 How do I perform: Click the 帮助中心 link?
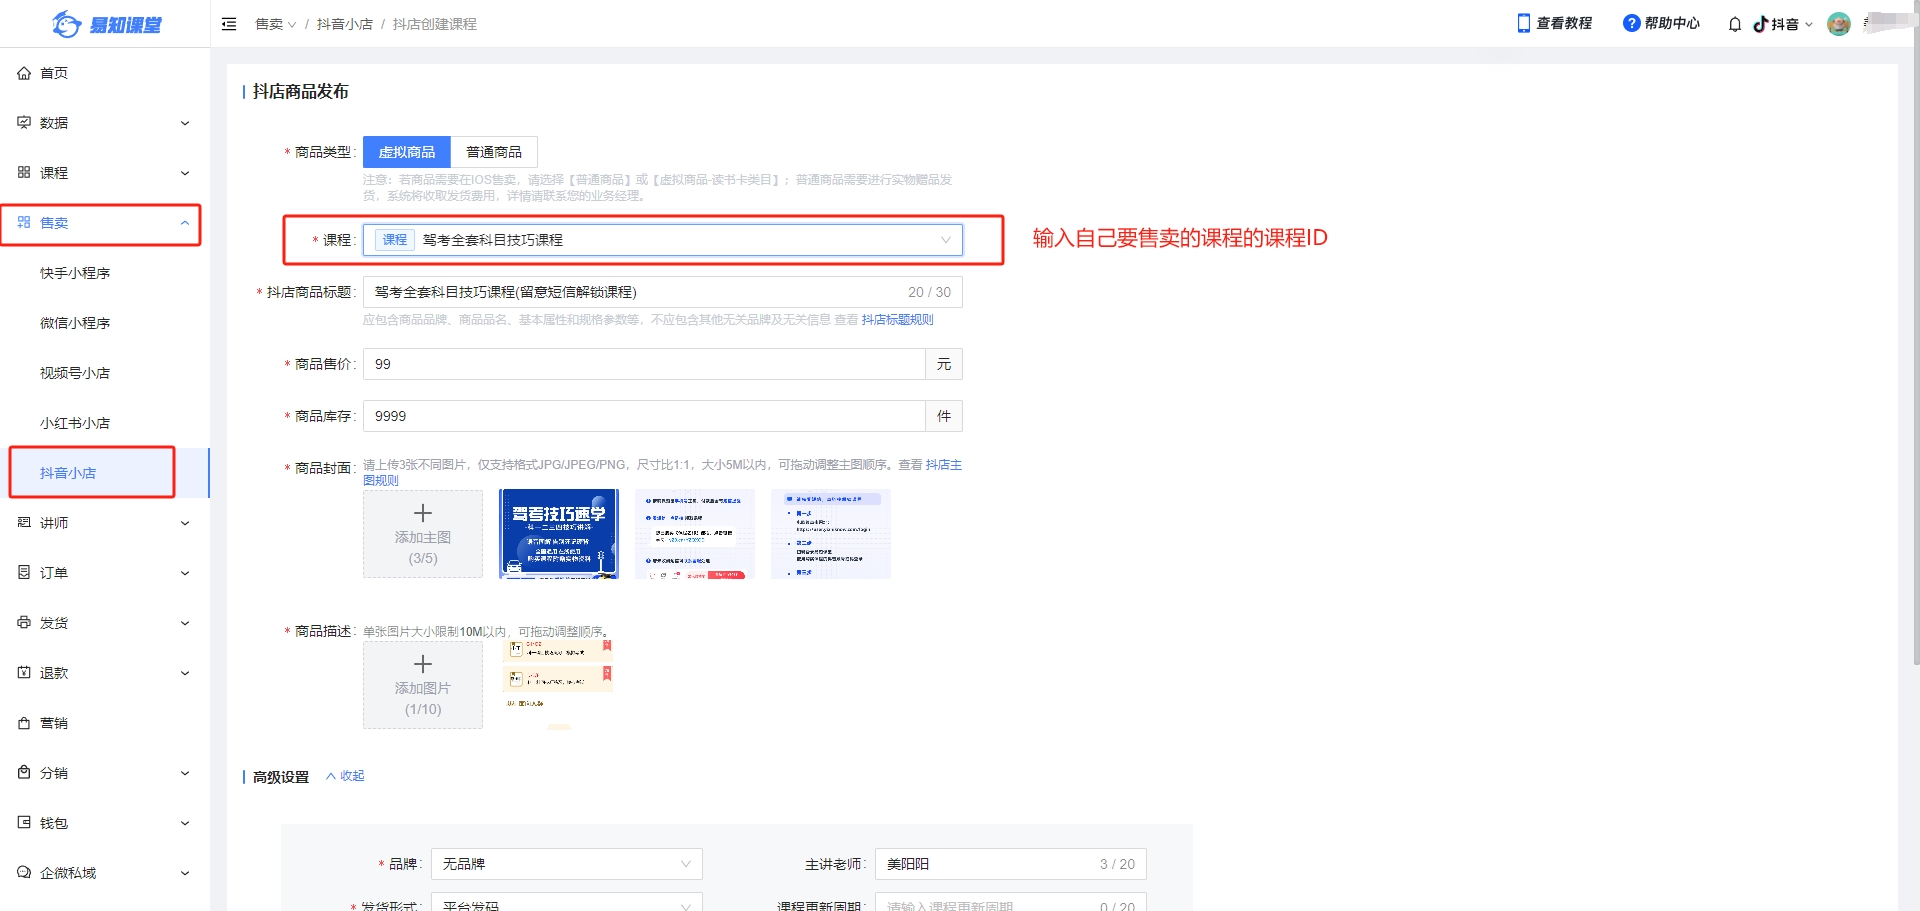point(1672,23)
